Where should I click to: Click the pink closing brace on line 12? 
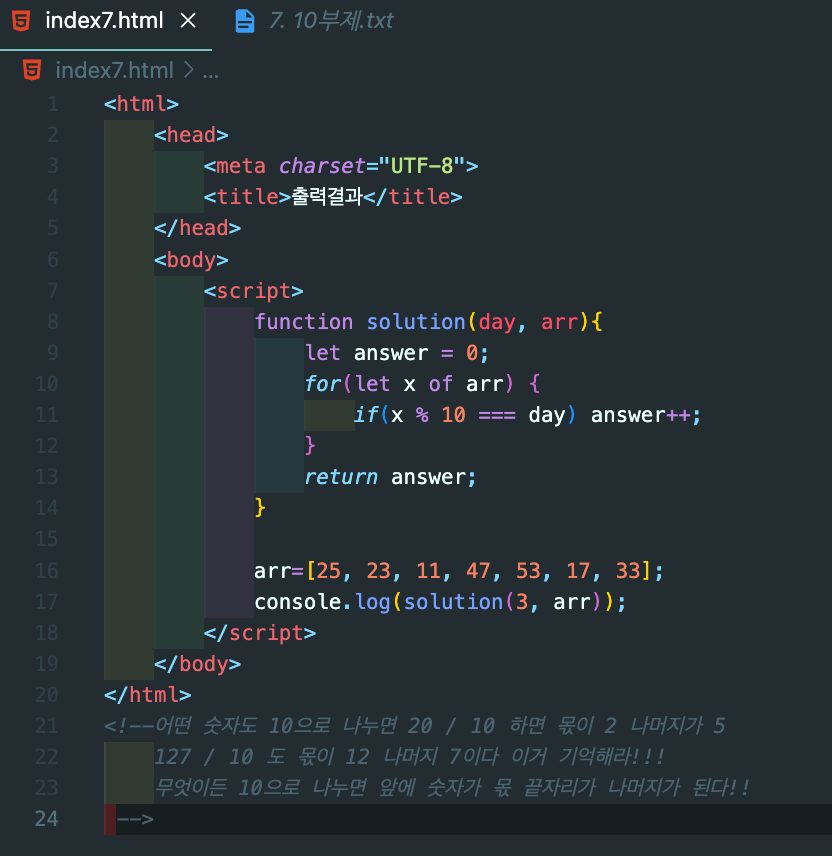tap(310, 446)
